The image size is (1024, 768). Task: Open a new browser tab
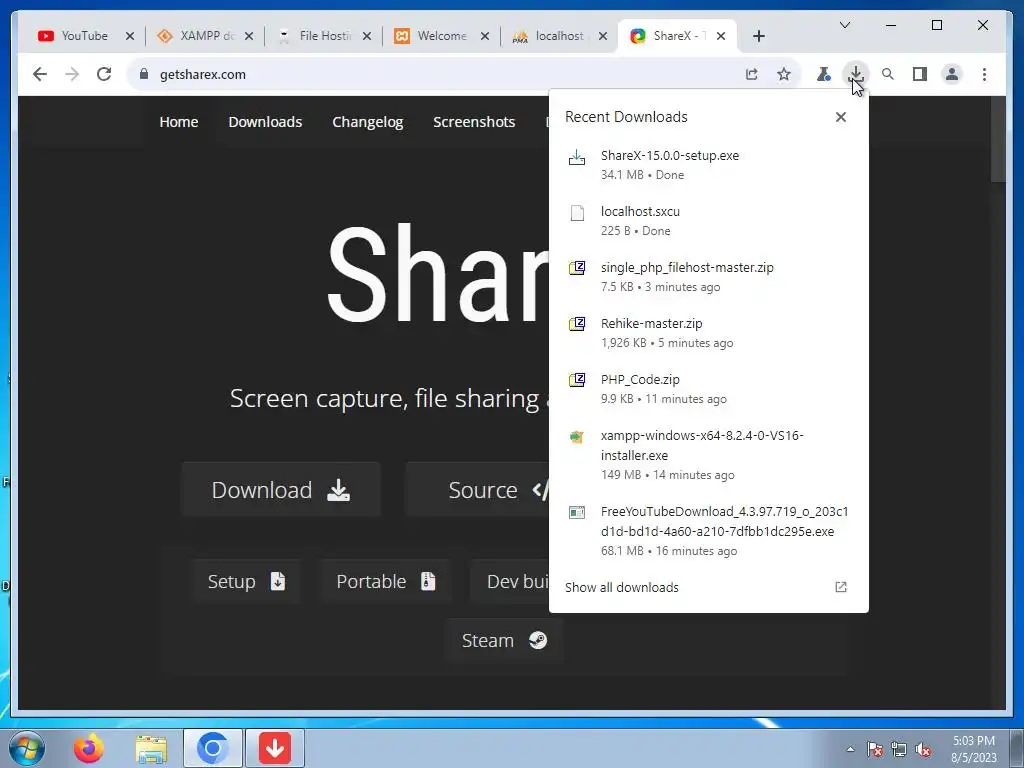click(x=758, y=36)
